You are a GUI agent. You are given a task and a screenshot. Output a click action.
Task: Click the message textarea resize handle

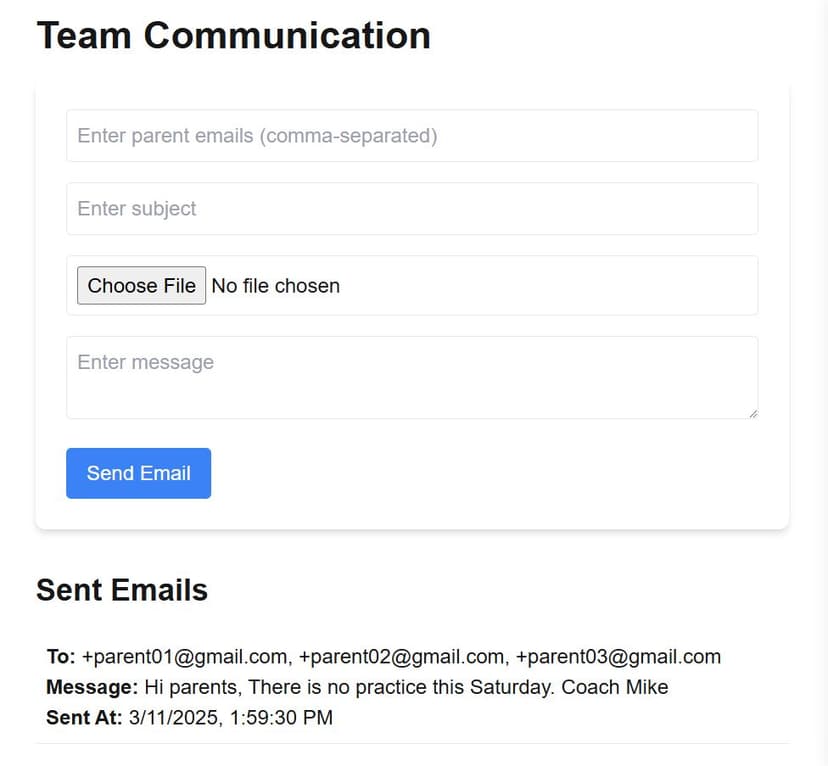pyautogui.click(x=752, y=413)
